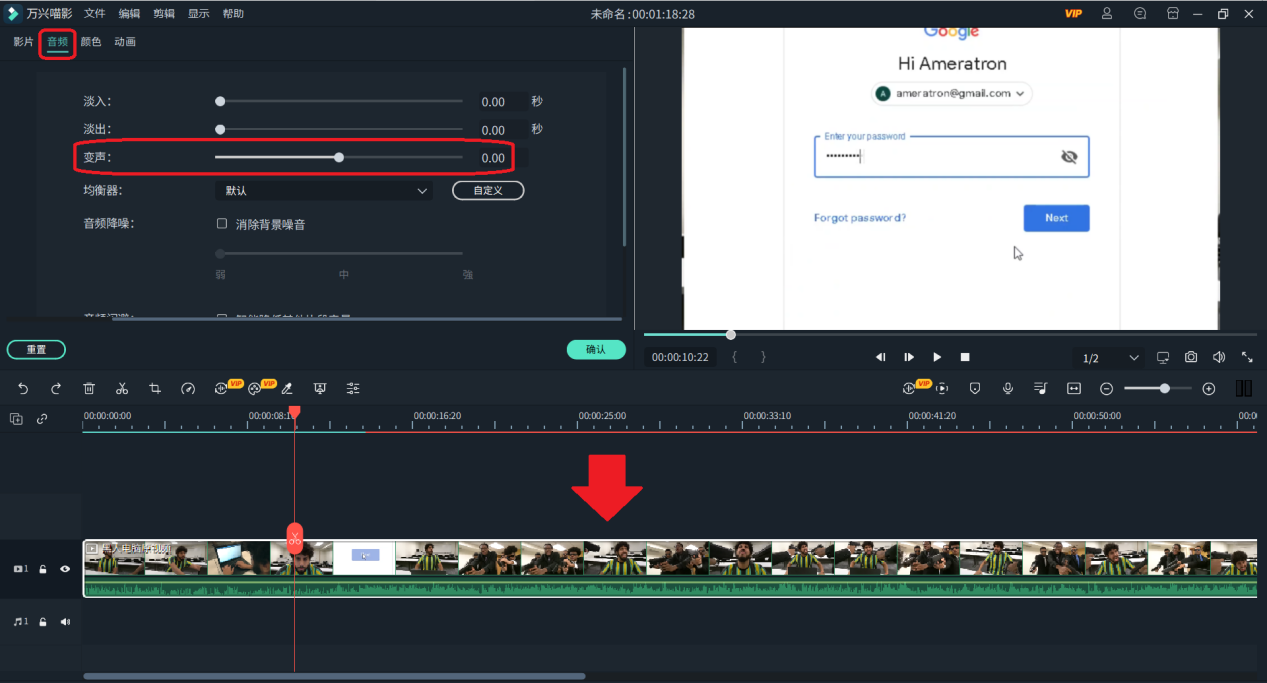Click the 确认 button
The width and height of the screenshot is (1267, 683).
596,350
